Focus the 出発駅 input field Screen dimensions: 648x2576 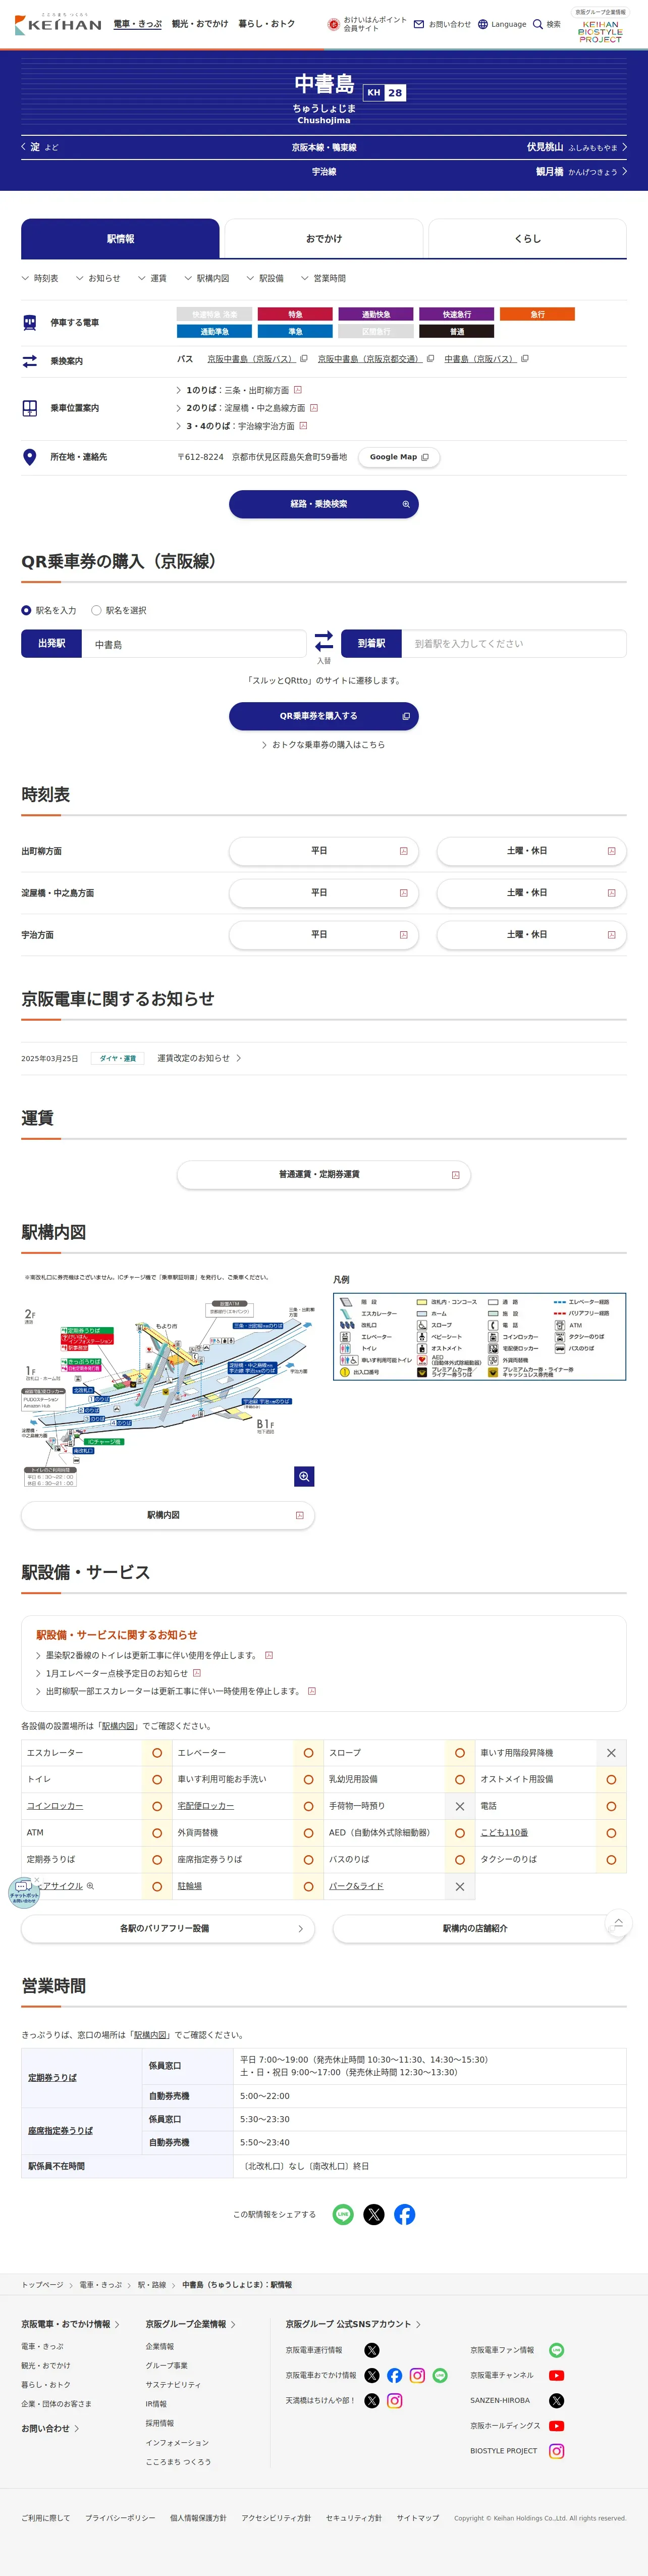pyautogui.click(x=194, y=644)
